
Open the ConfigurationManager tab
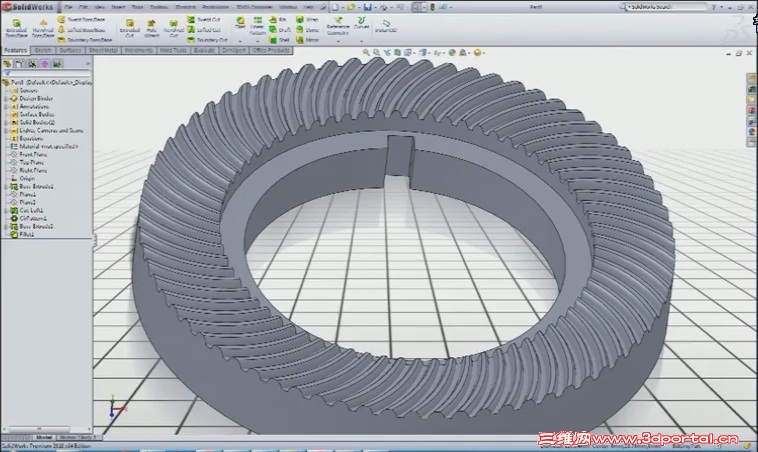point(32,64)
